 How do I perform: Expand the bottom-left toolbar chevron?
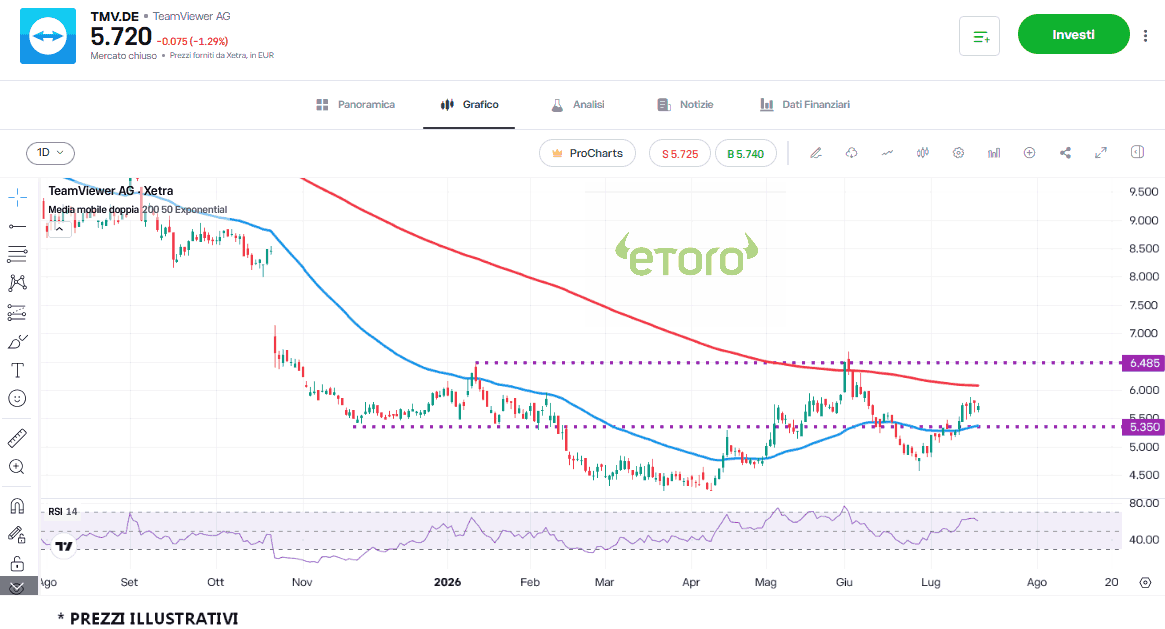tap(17, 587)
